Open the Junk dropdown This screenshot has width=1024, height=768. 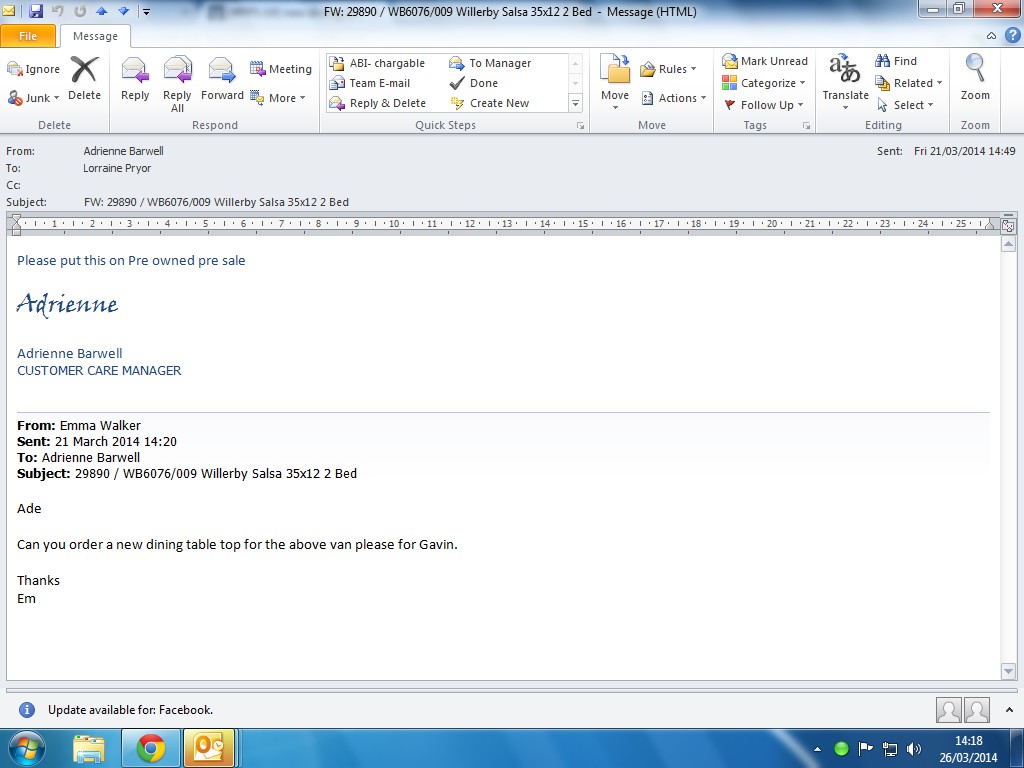click(x=33, y=98)
